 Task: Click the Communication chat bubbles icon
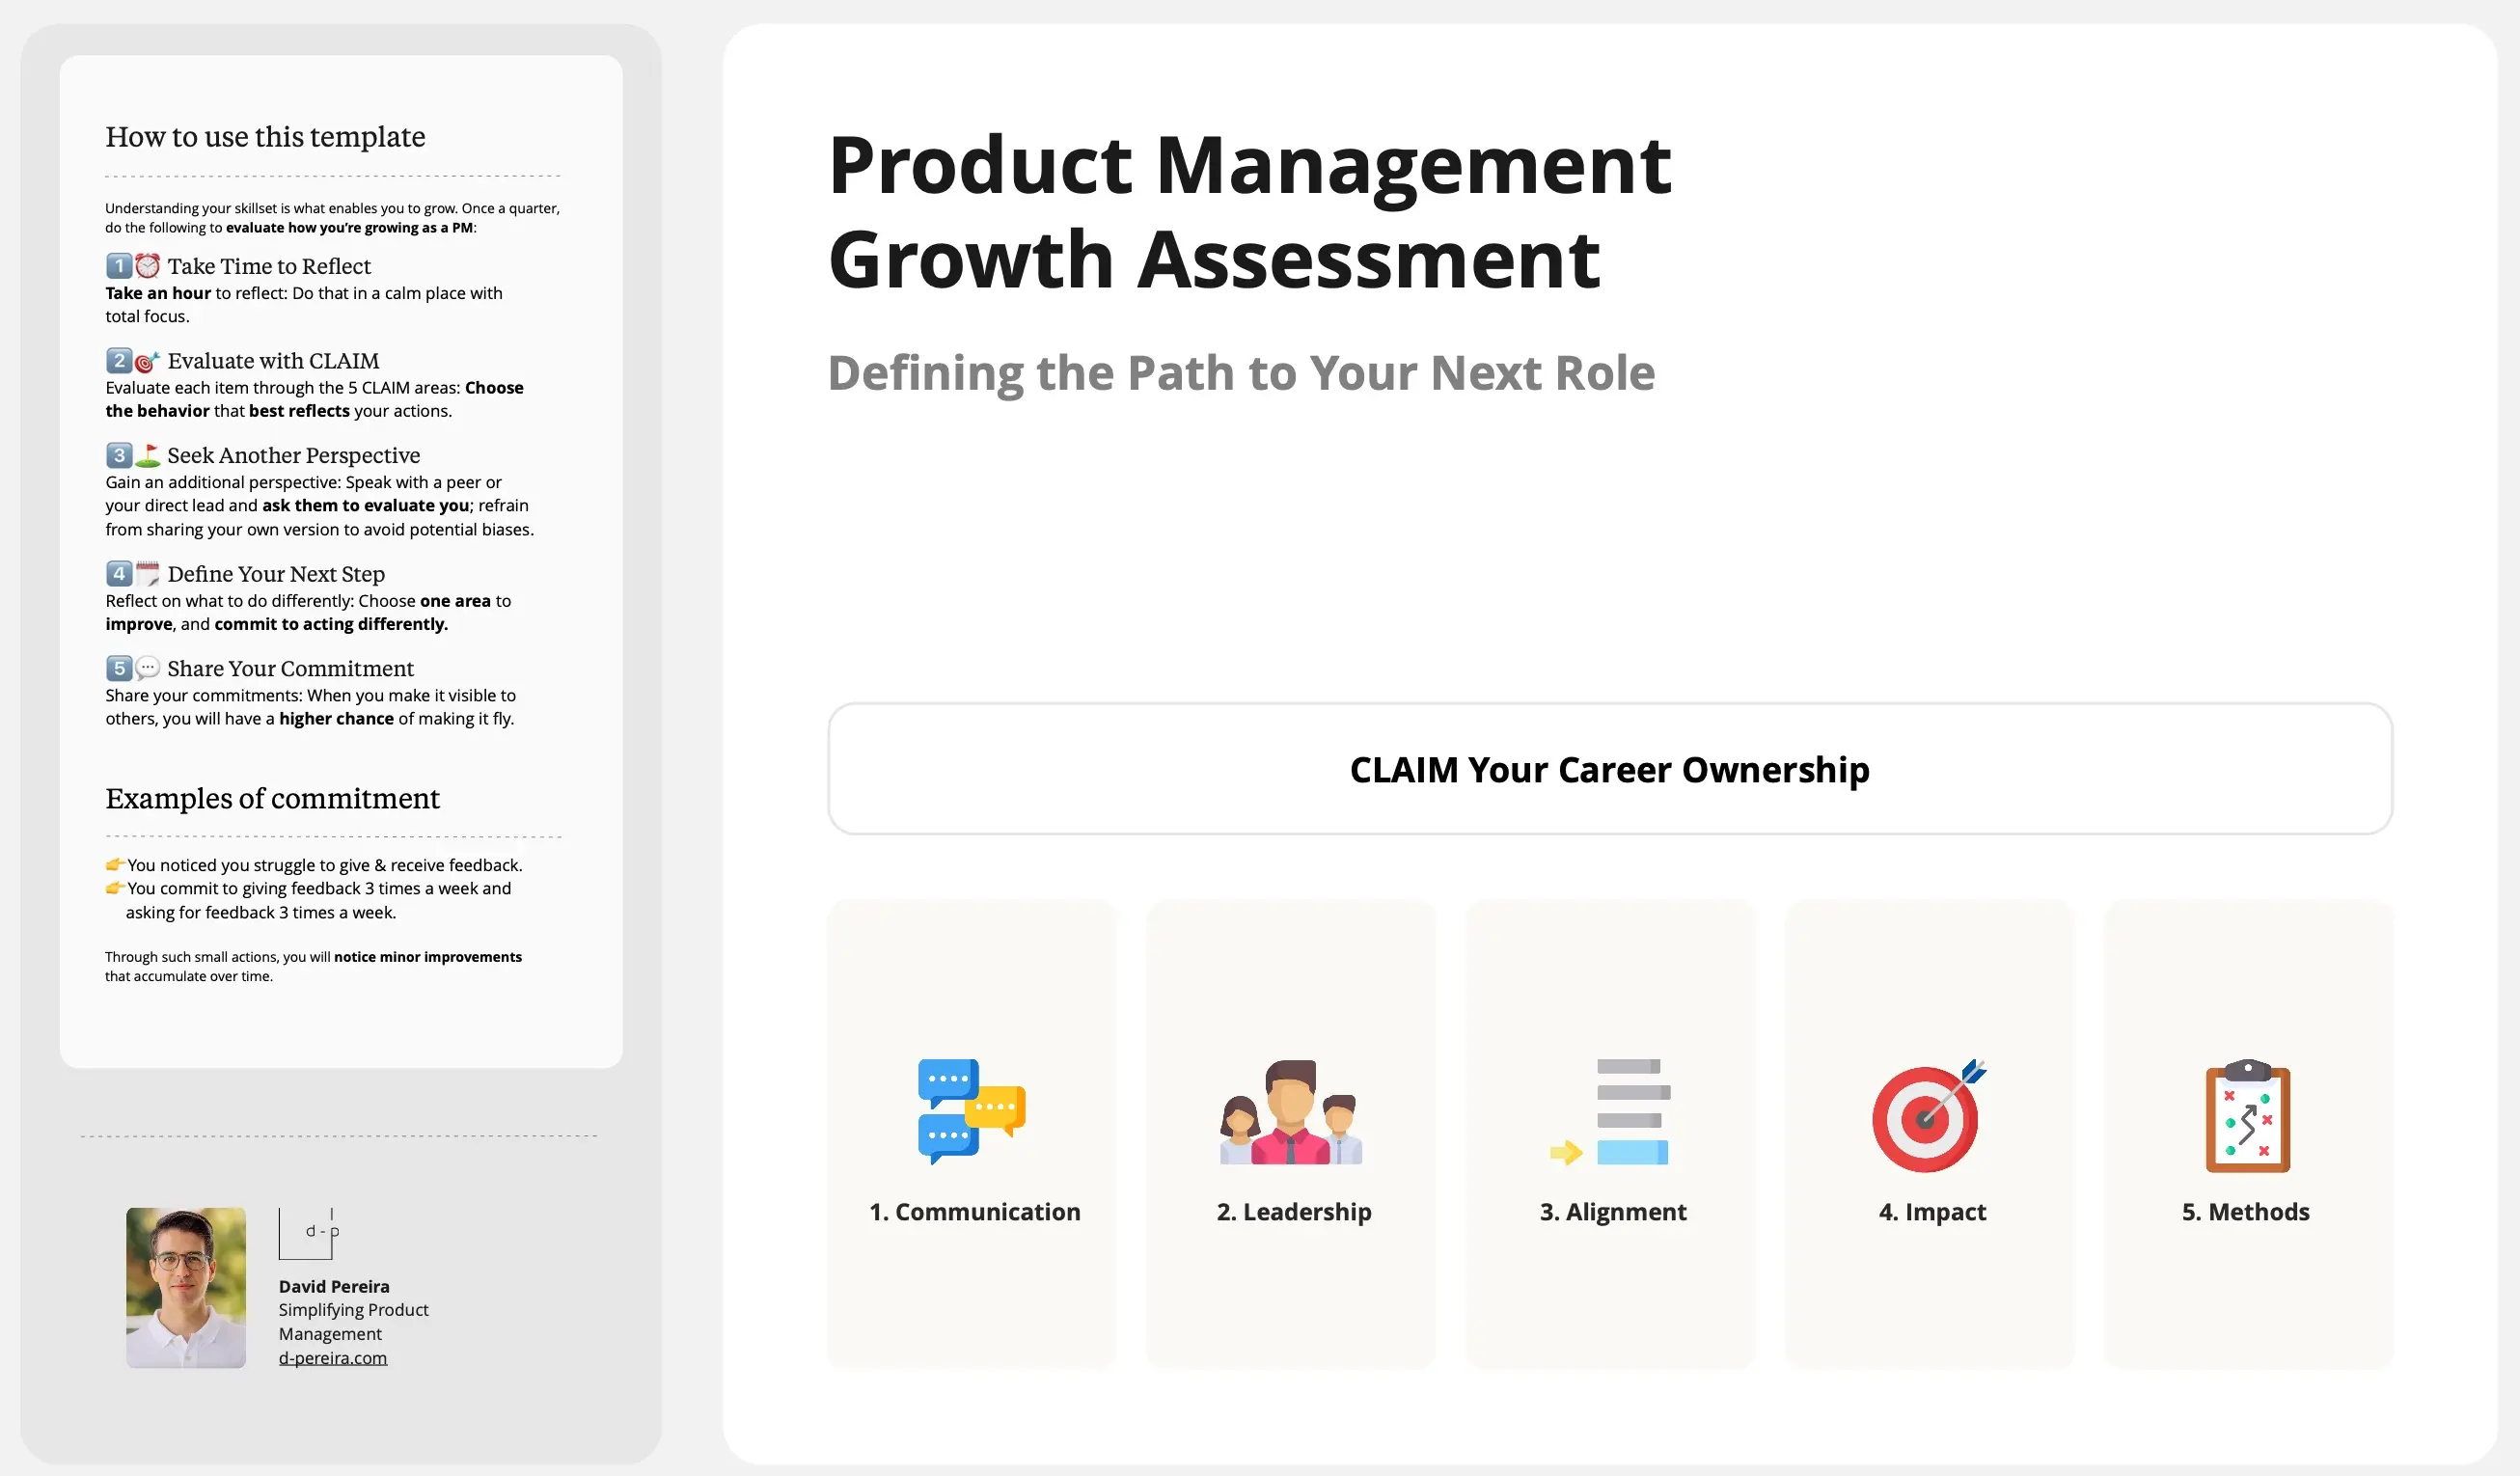tap(971, 1111)
